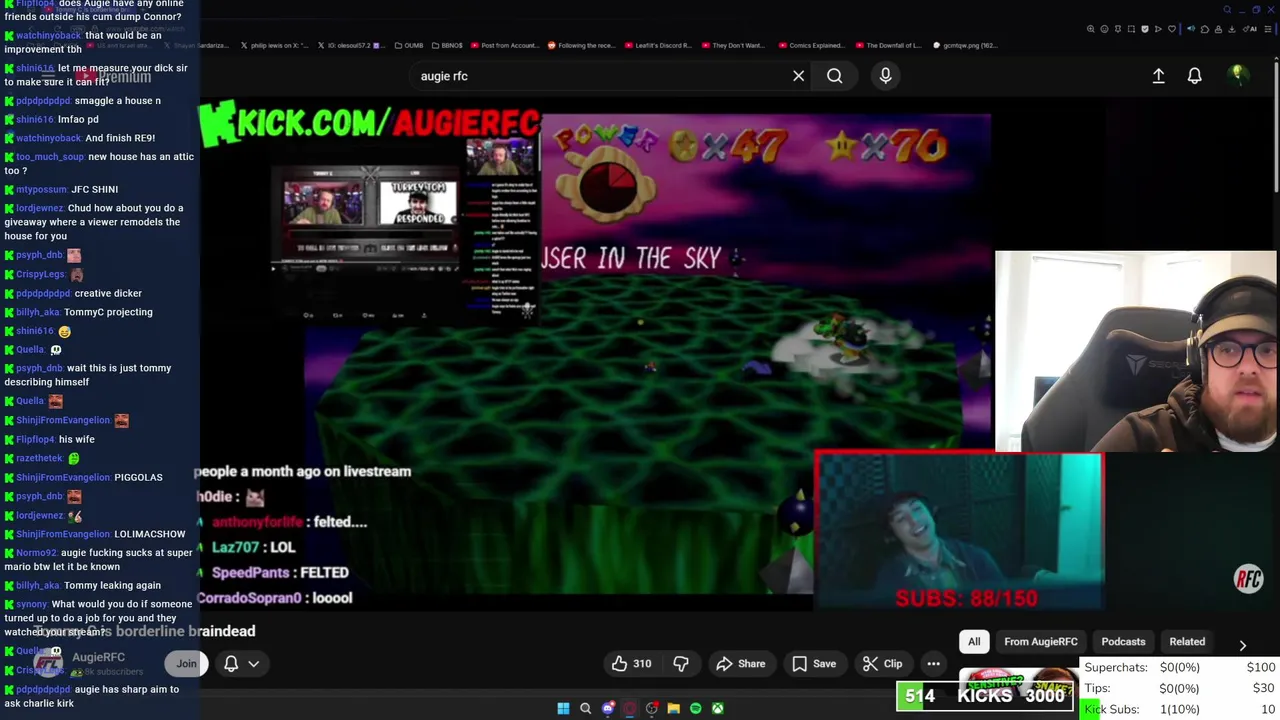This screenshot has width=1280, height=720.
Task: Open the Windows Start button
Action: (563, 708)
